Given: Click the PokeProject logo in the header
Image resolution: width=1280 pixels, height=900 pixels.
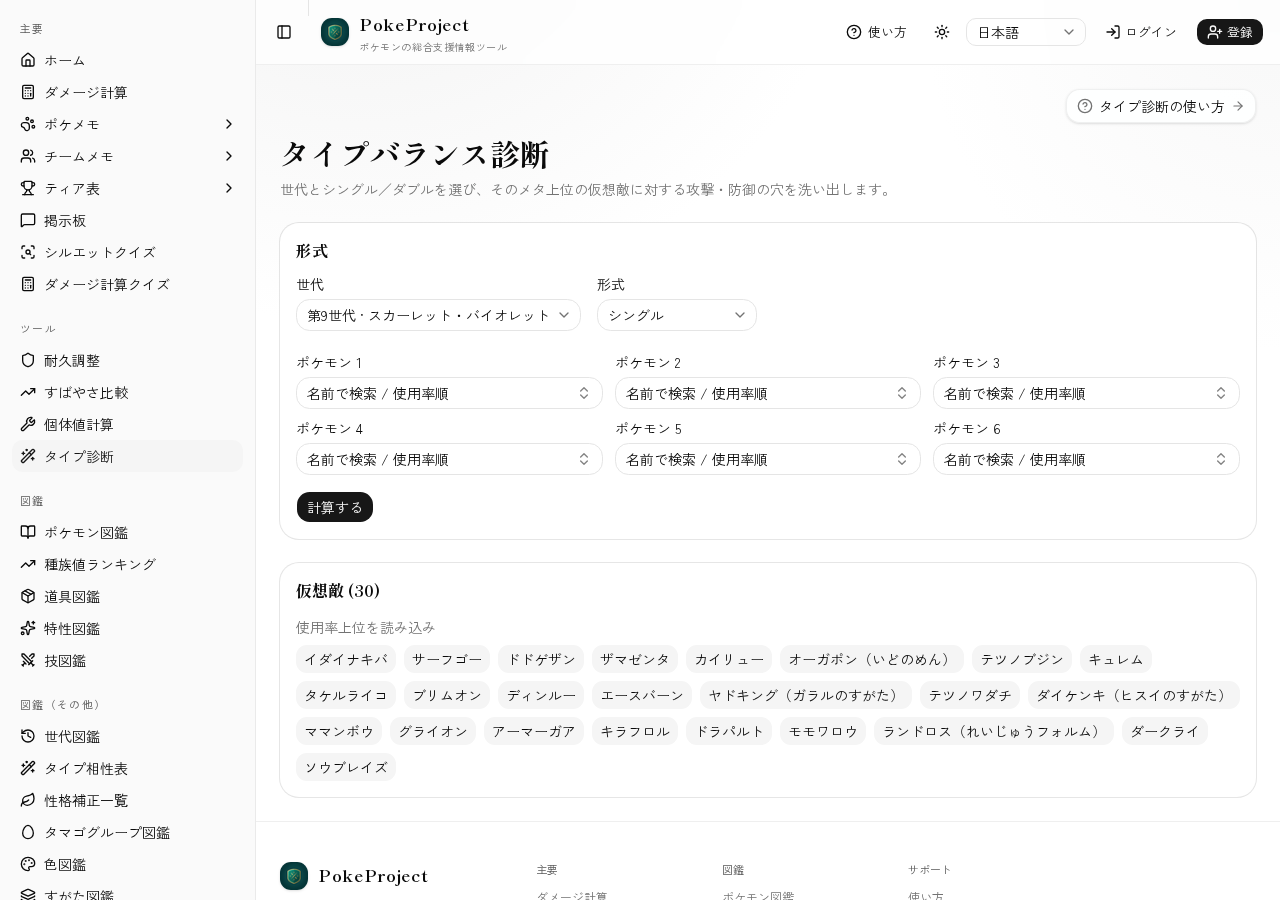Looking at the screenshot, I should click(x=335, y=32).
